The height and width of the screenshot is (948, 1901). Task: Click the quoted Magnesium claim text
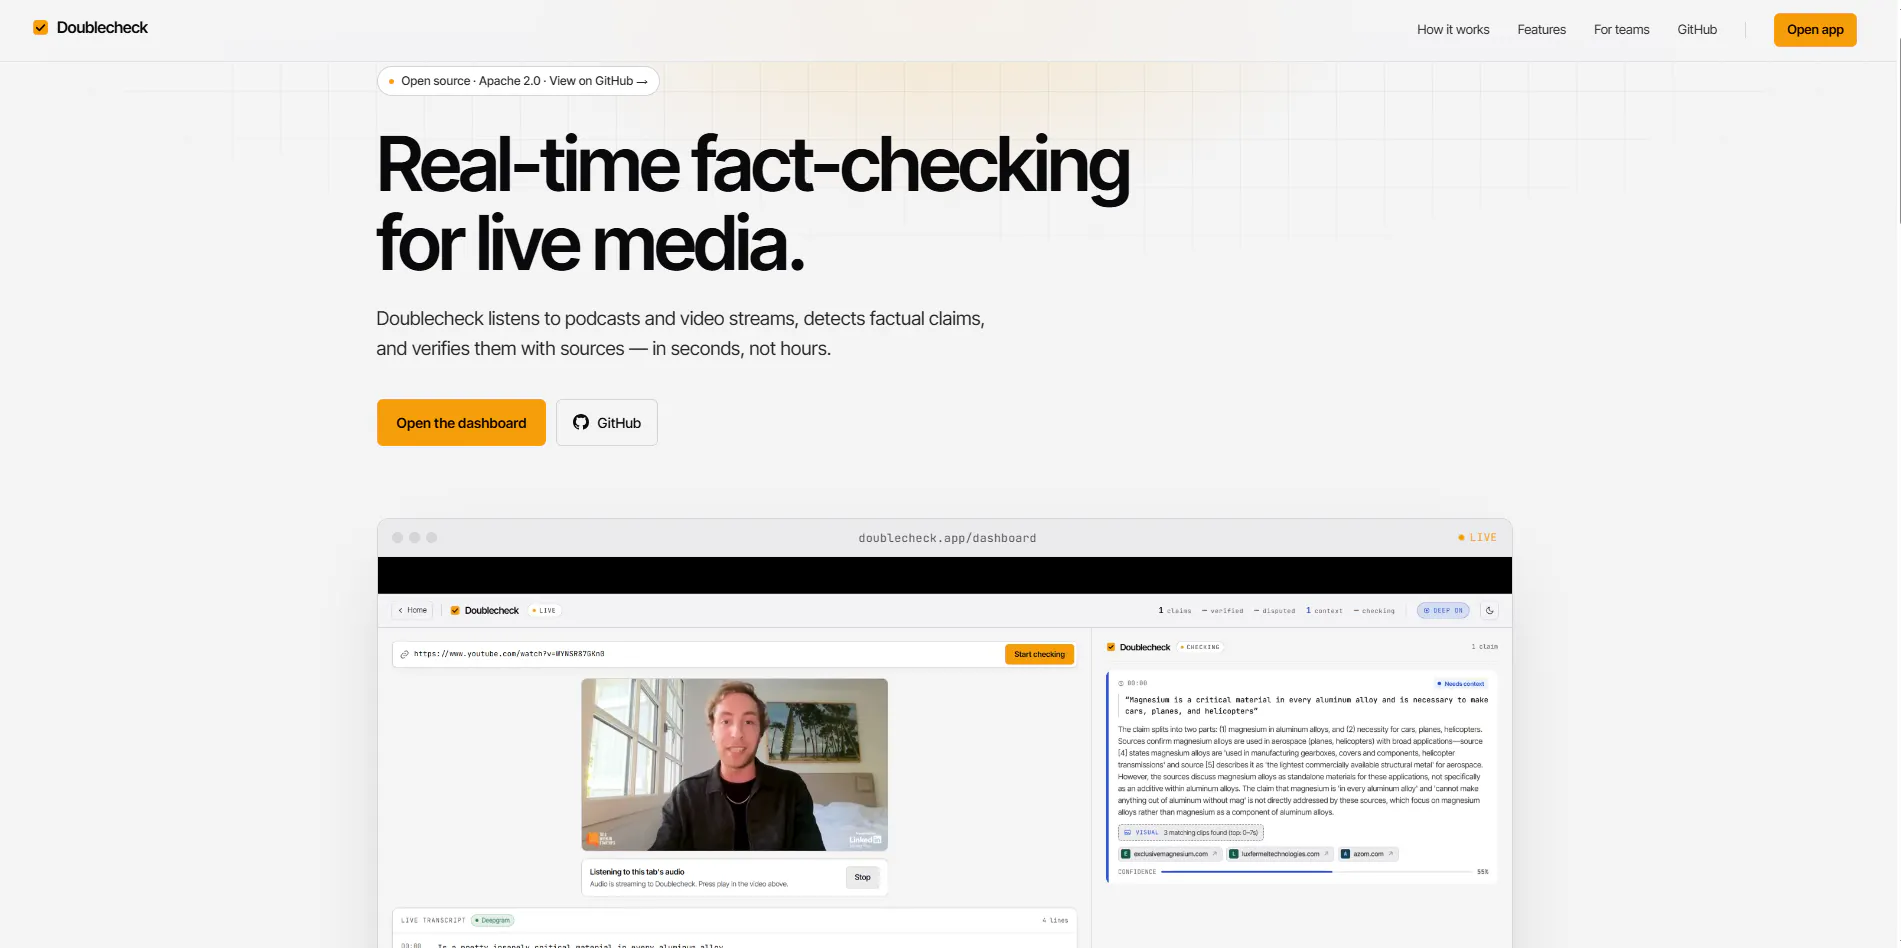pos(1306,706)
